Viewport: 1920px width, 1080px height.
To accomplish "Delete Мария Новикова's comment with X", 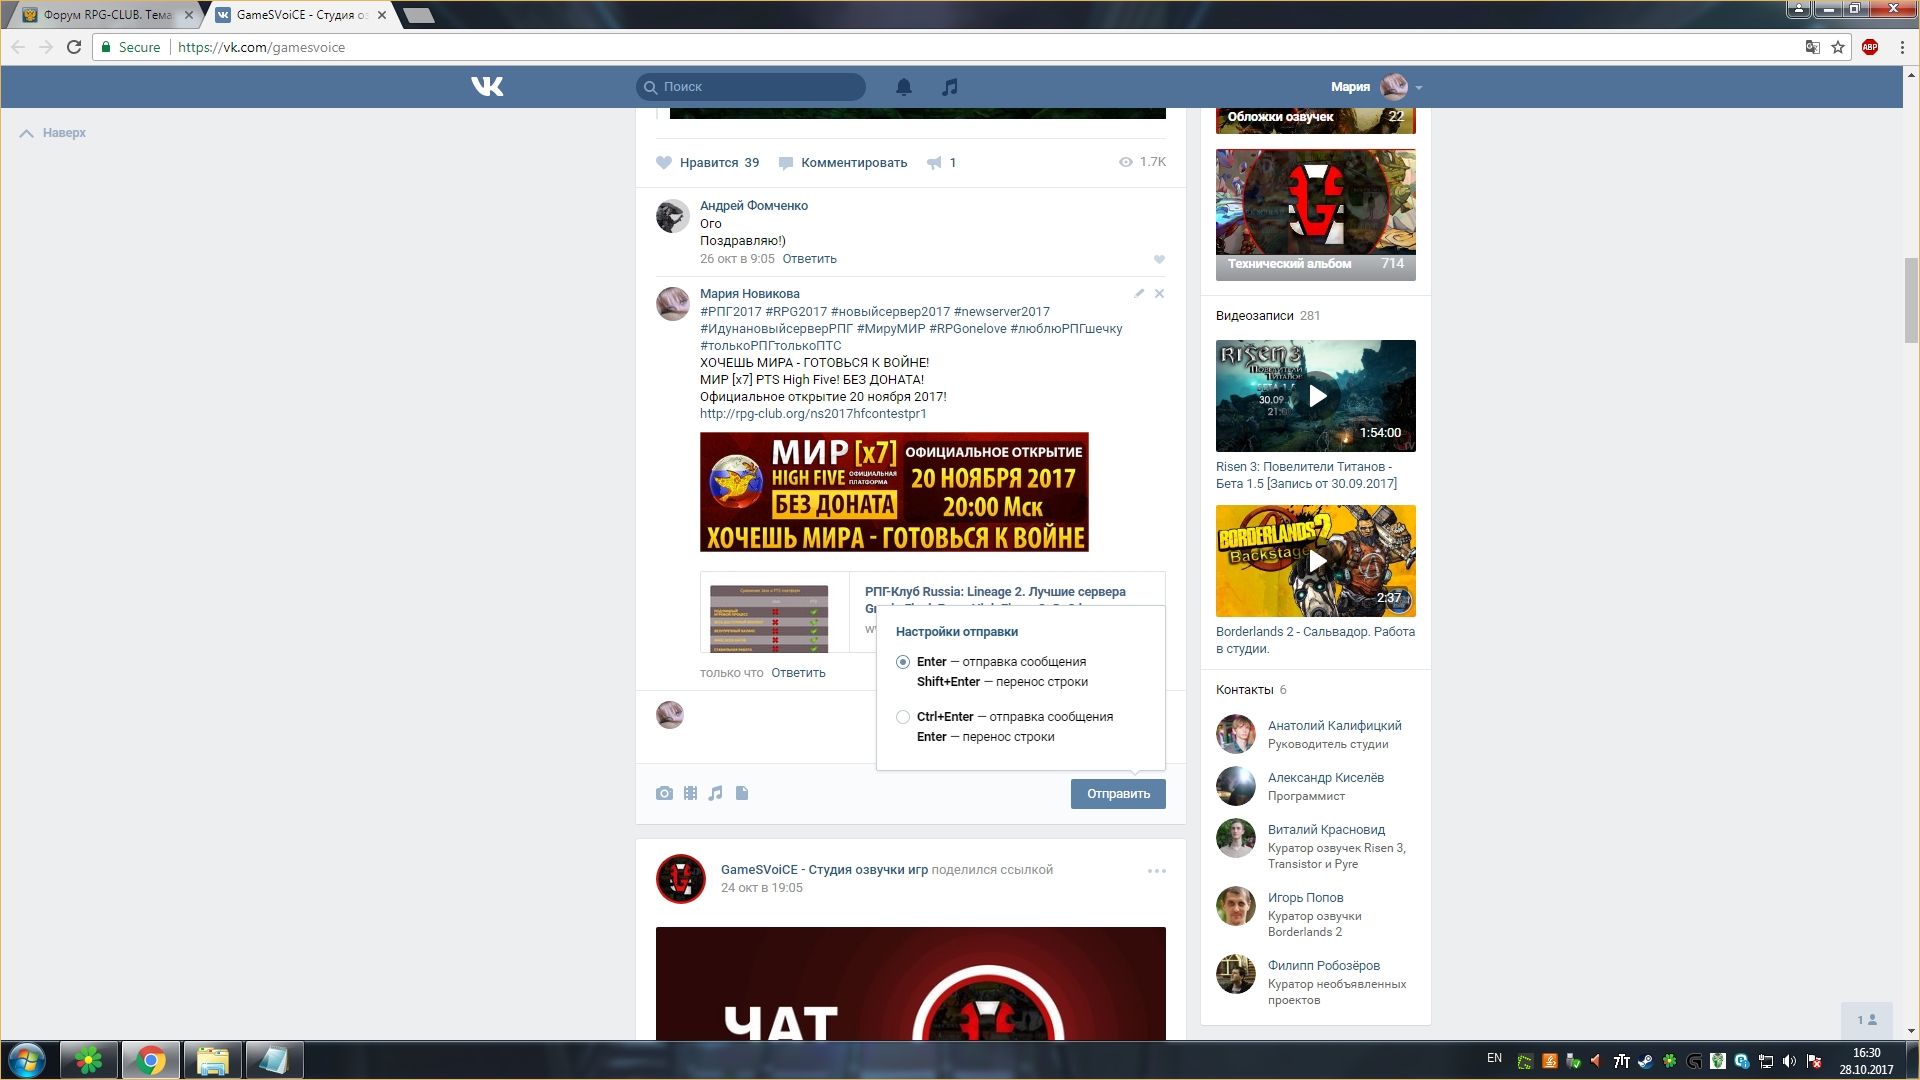I will coord(1159,294).
